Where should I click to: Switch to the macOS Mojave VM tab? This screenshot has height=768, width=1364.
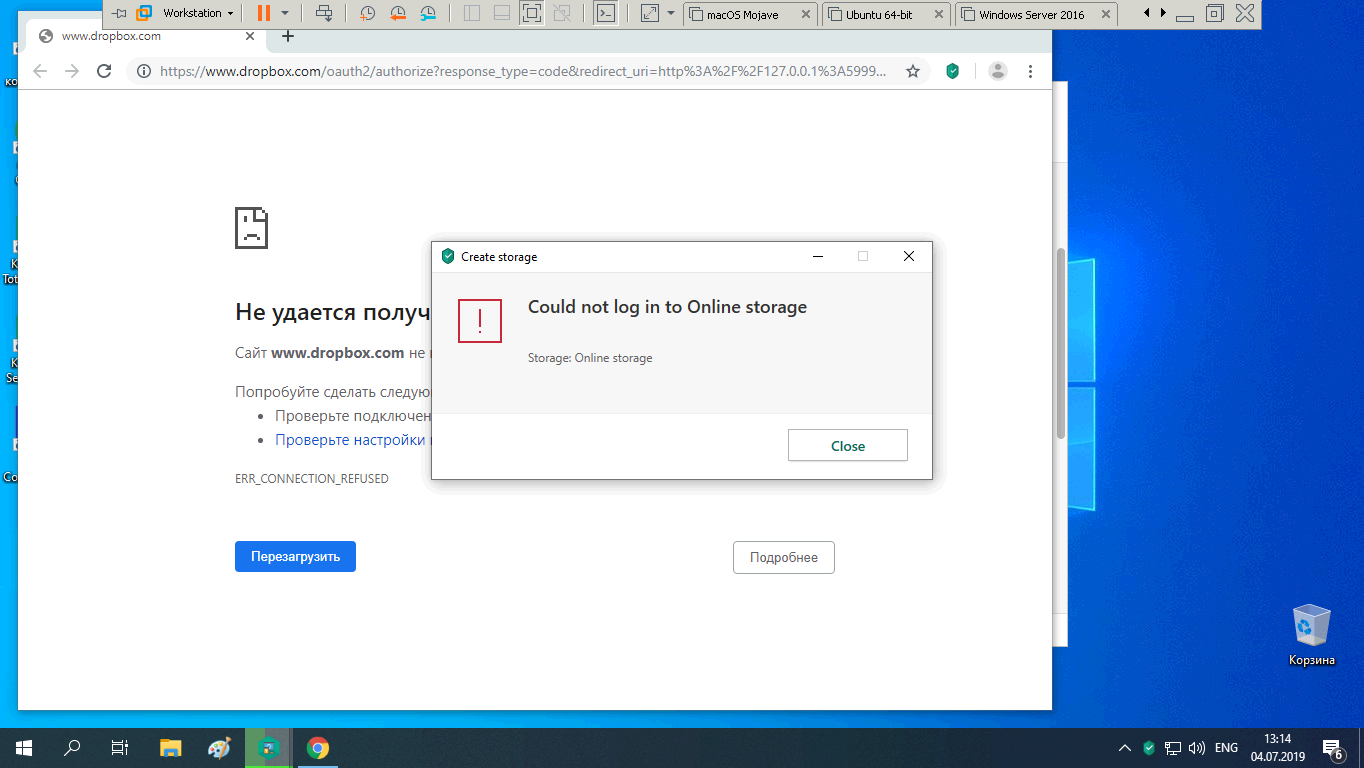(750, 15)
